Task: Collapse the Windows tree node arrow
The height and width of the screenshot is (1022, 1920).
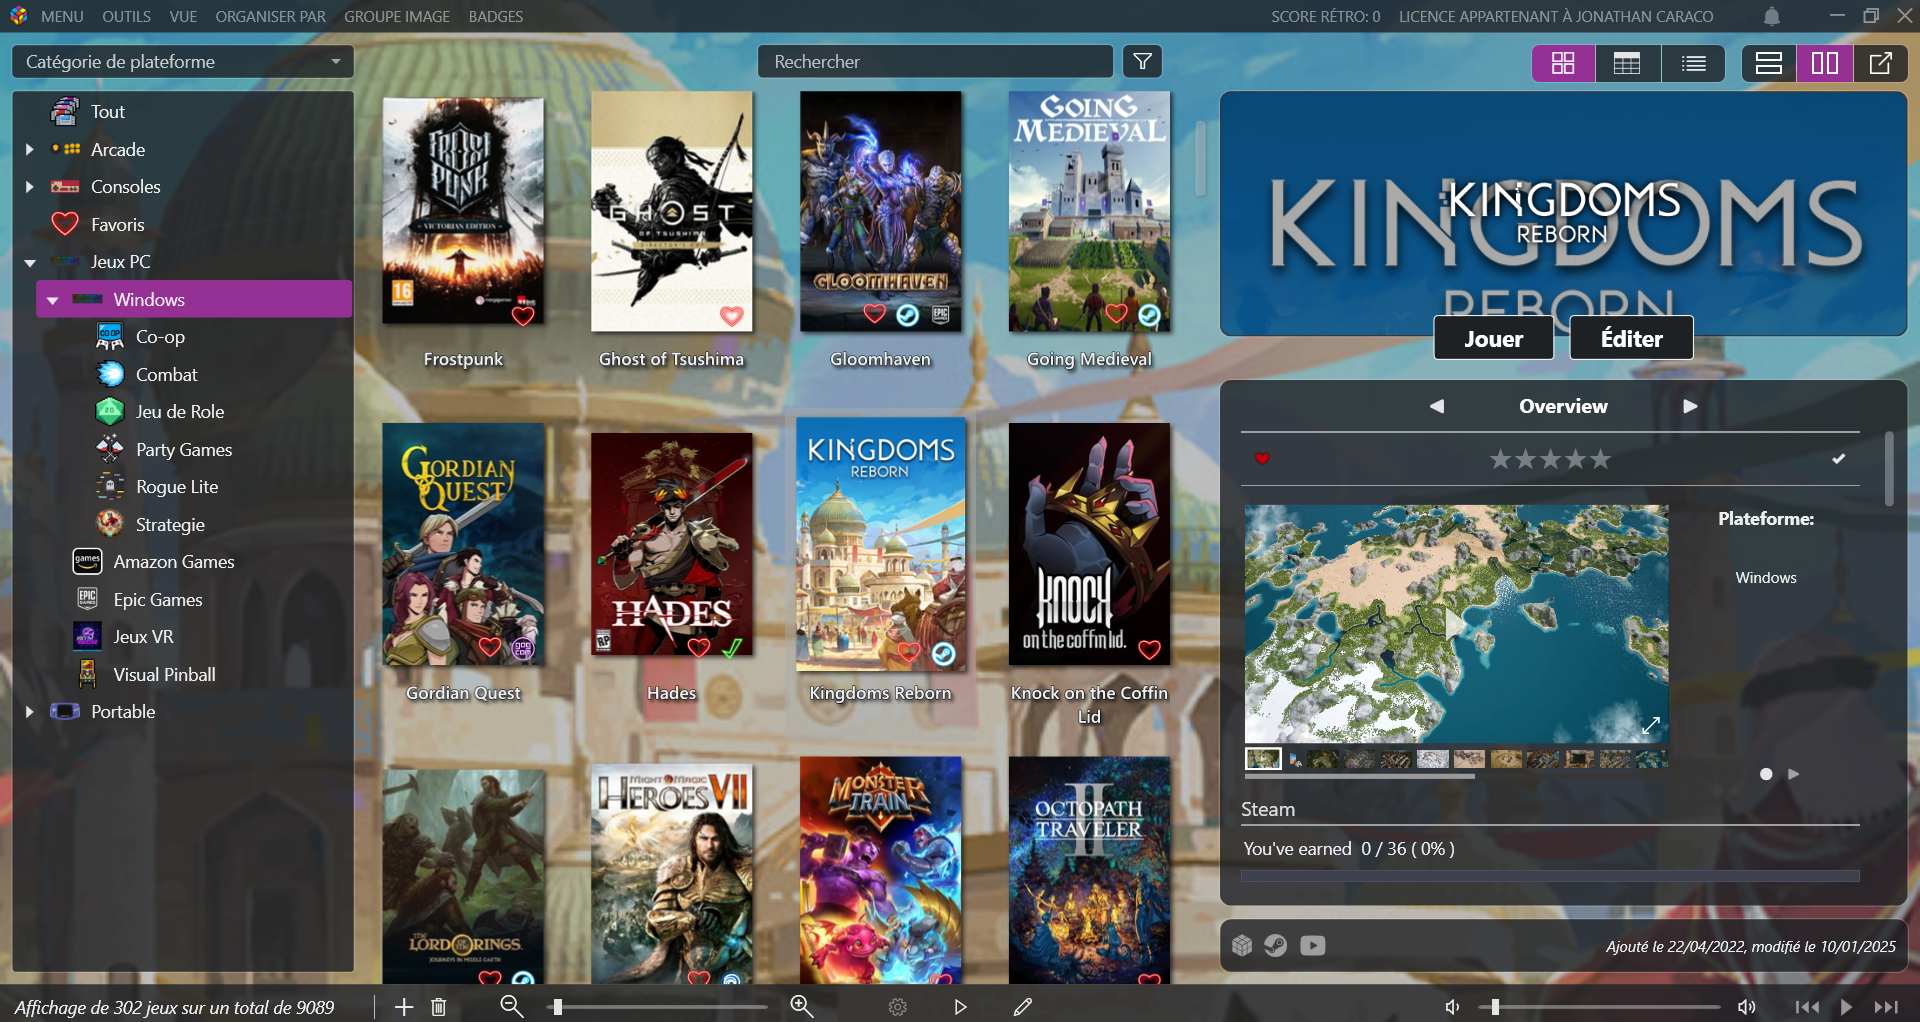Action: 53,300
